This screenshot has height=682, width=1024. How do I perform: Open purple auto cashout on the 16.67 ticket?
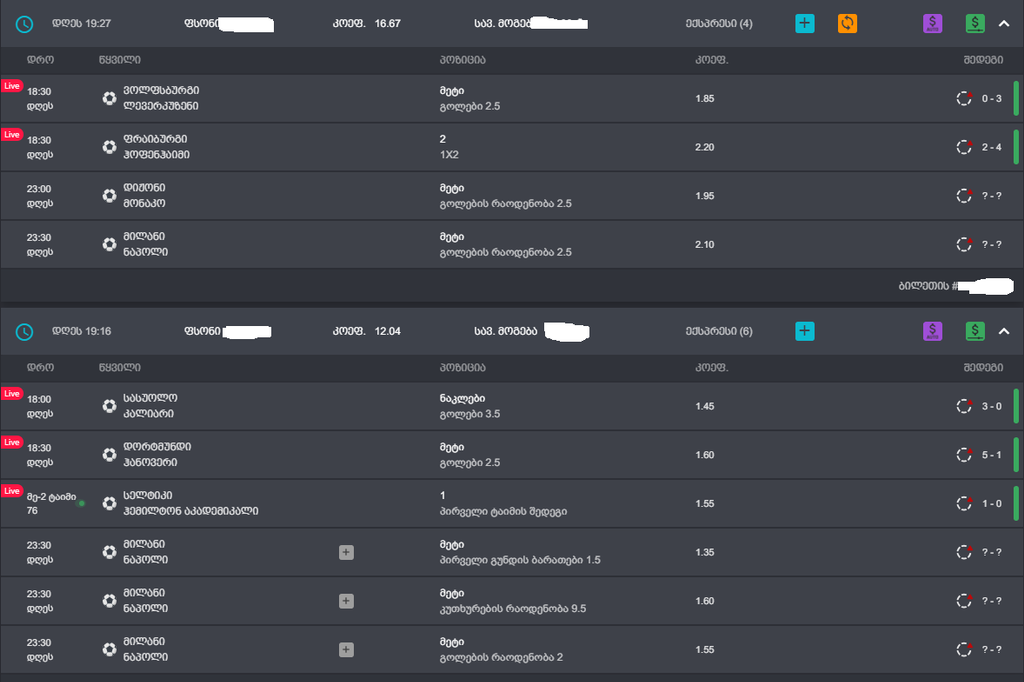coord(932,23)
